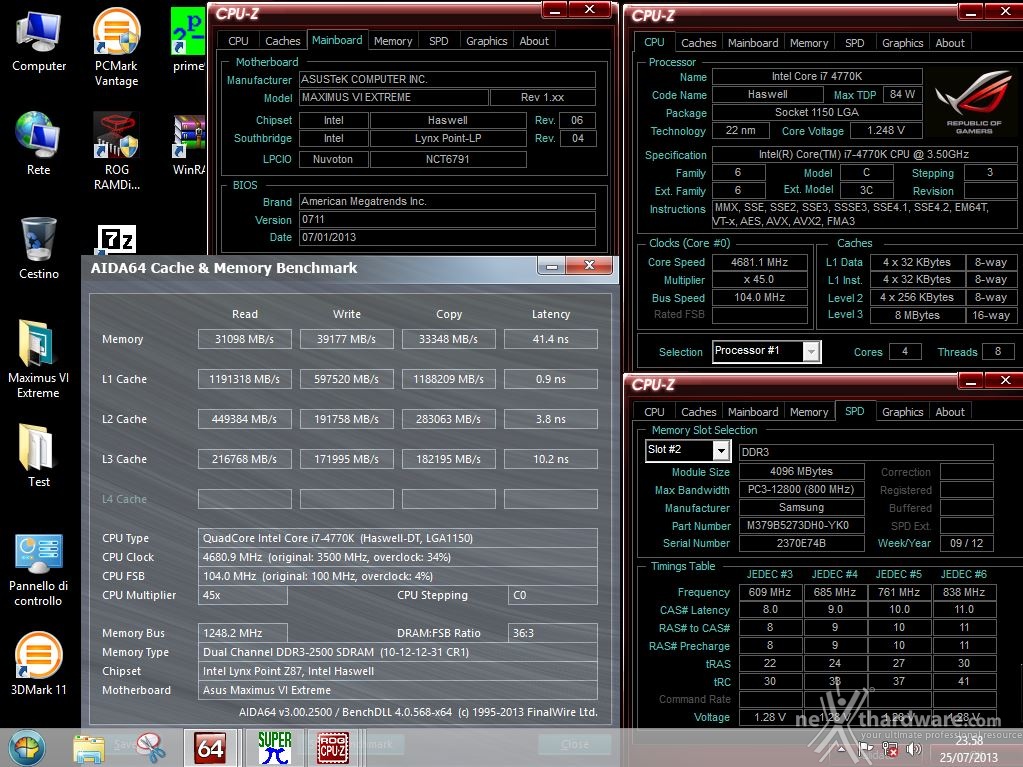Open About tab in CPU-Z Mainboard window
Viewport: 1023px width, 767px height.
pyautogui.click(x=534, y=41)
